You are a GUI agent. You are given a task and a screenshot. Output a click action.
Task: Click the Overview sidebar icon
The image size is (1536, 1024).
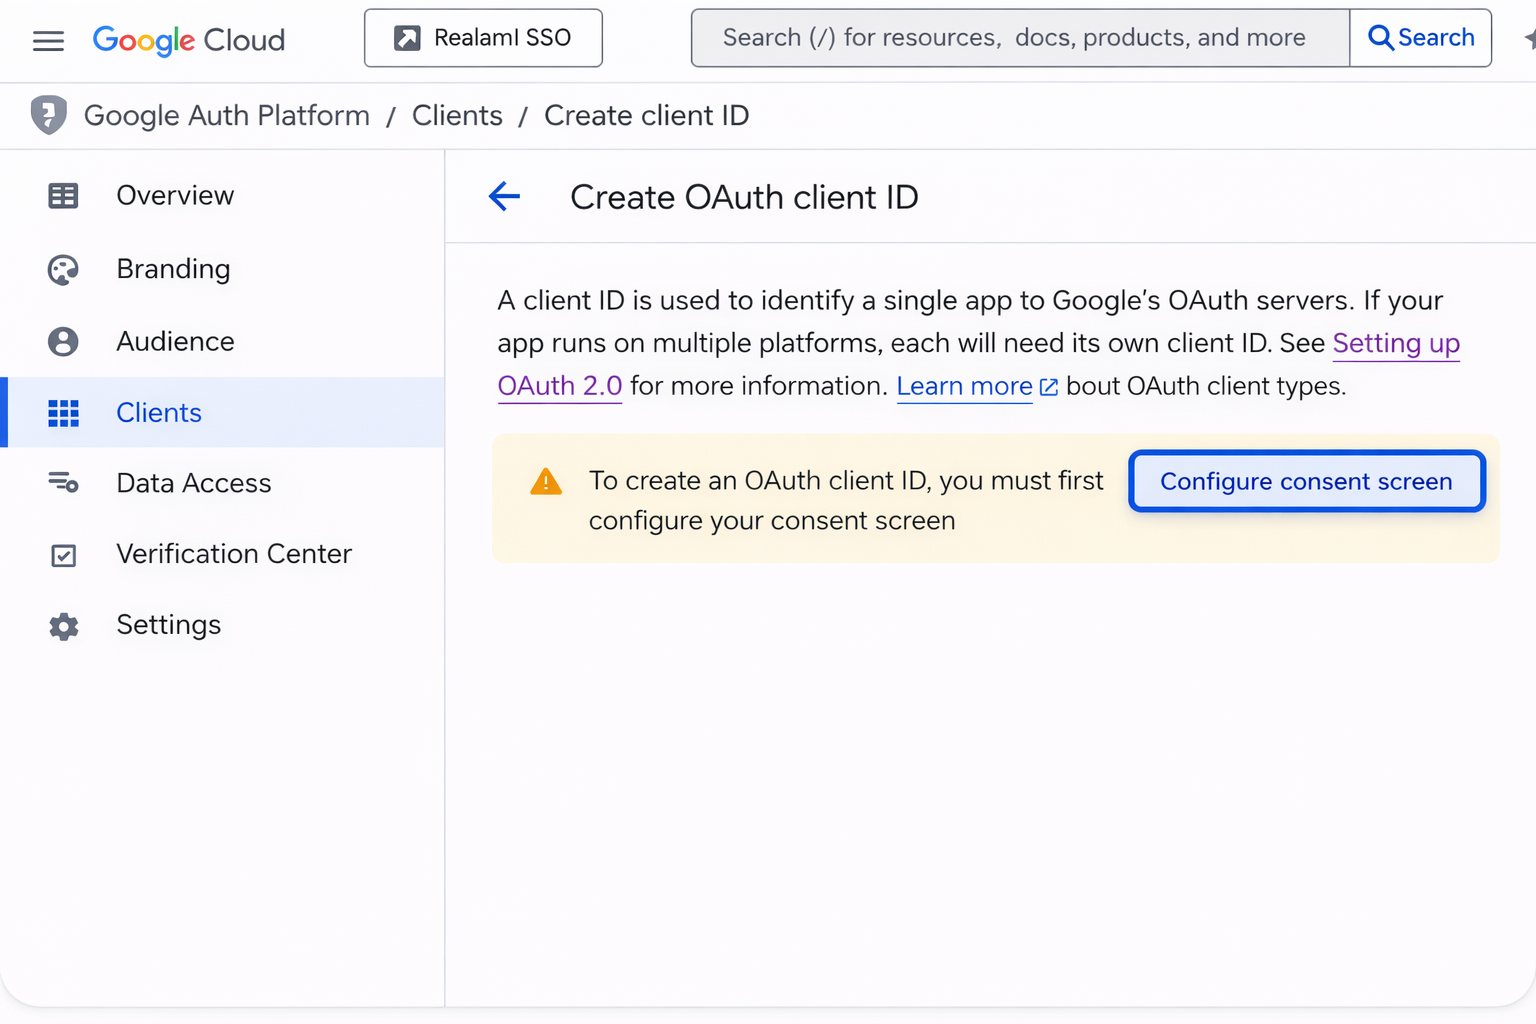[x=63, y=196]
